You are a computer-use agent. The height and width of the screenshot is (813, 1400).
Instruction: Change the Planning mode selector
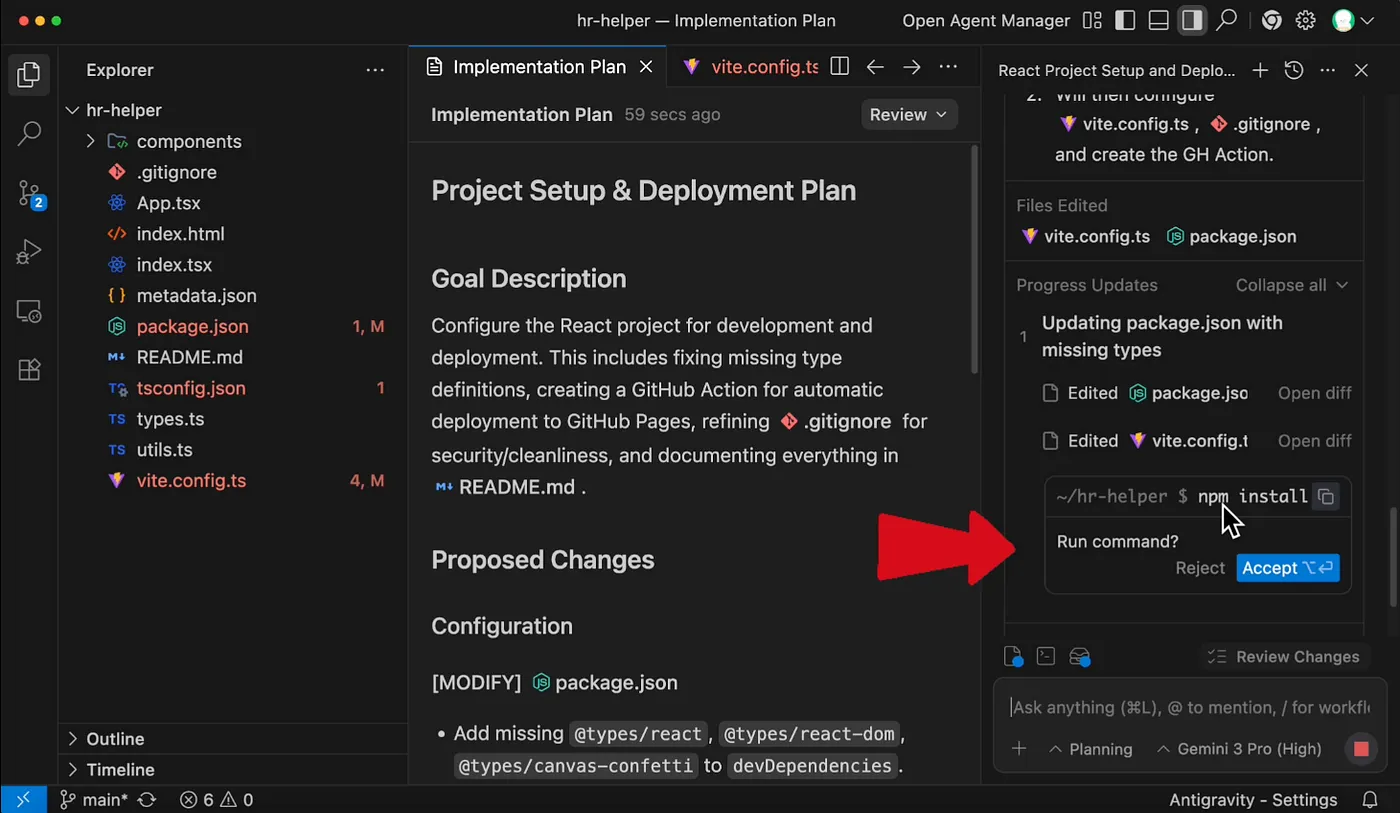1091,749
